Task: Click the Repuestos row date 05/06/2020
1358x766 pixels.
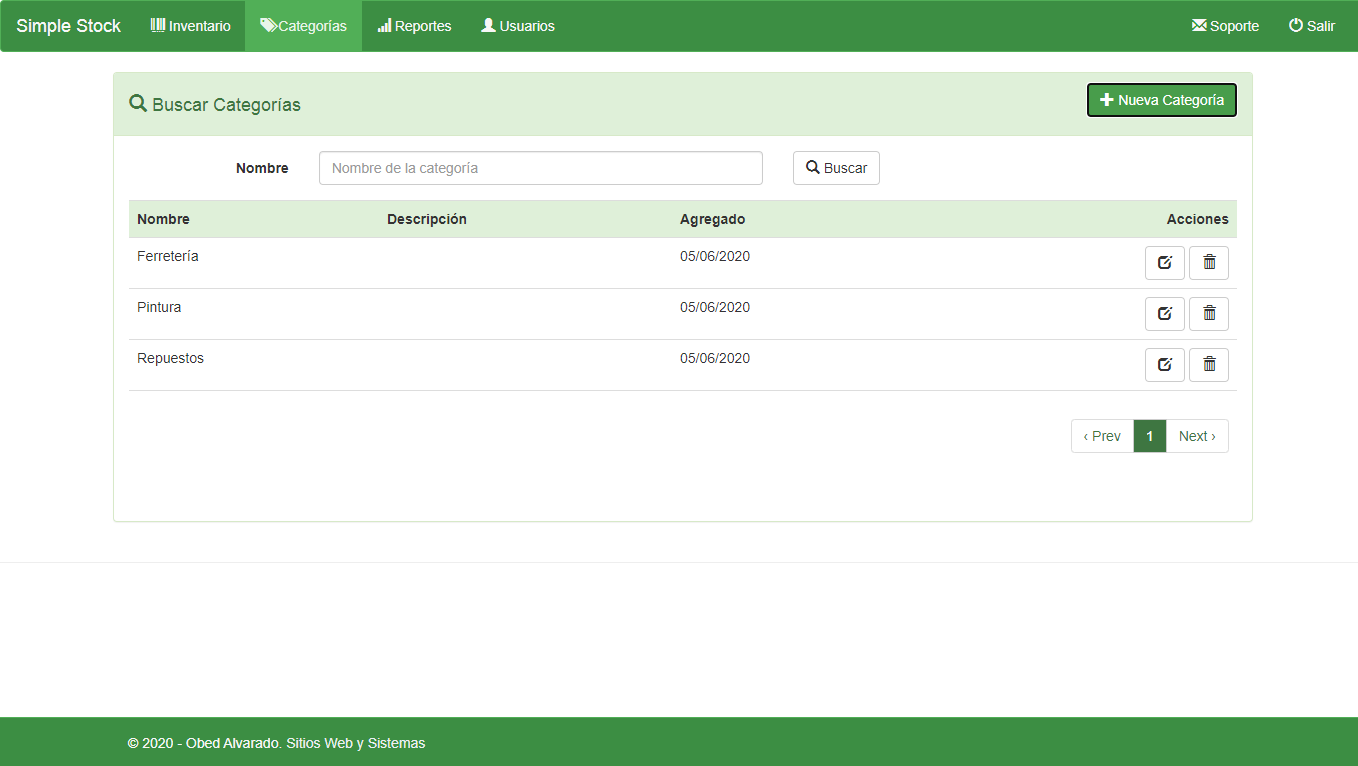Action: point(715,358)
